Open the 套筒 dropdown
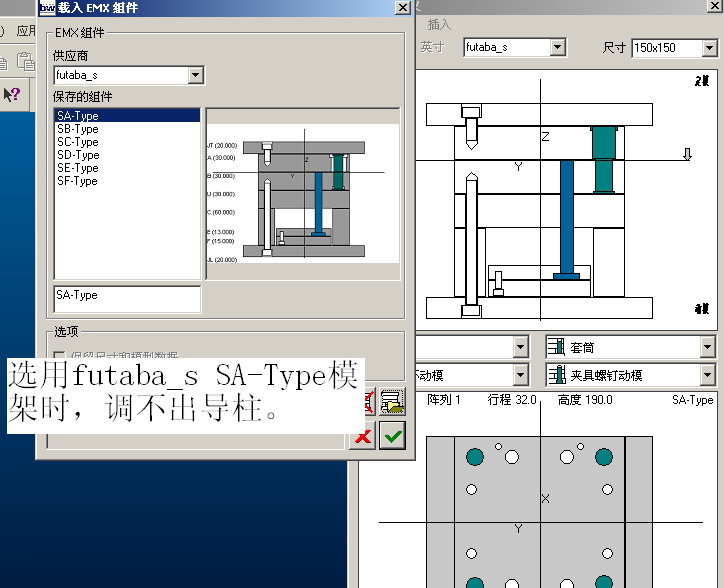The image size is (724, 588). click(707, 347)
